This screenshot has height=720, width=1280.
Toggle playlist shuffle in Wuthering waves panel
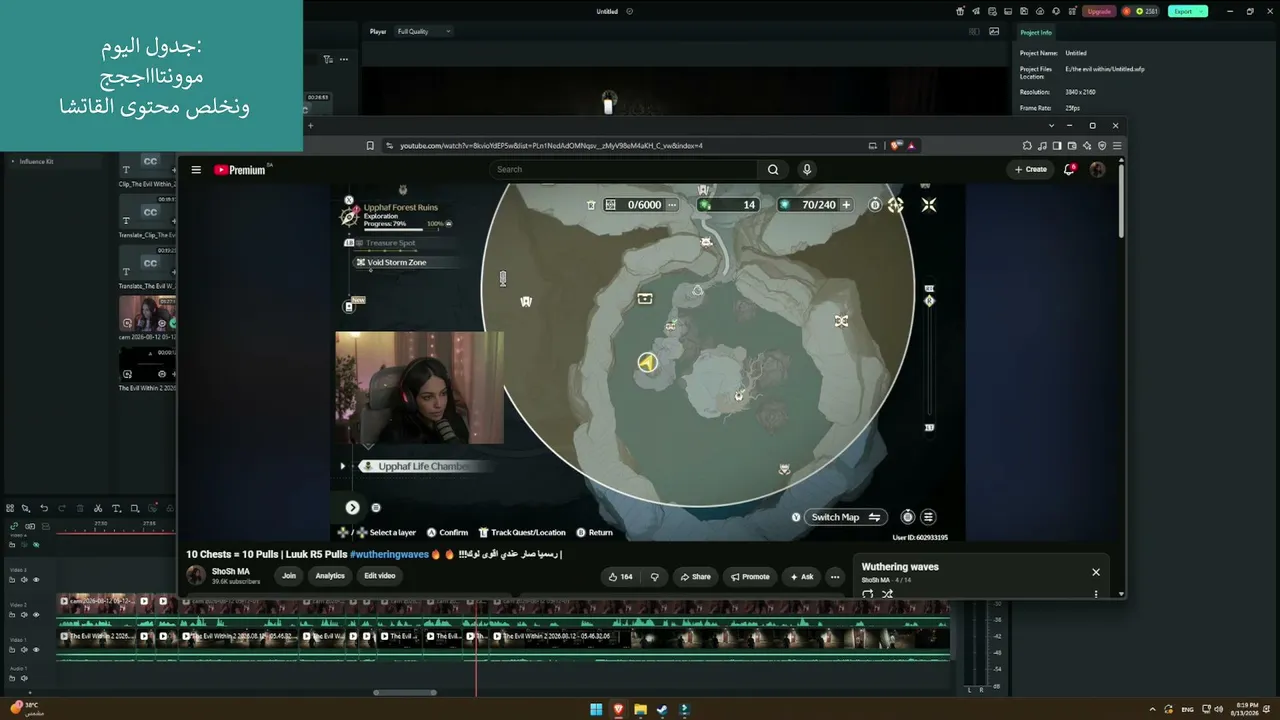coord(887,594)
